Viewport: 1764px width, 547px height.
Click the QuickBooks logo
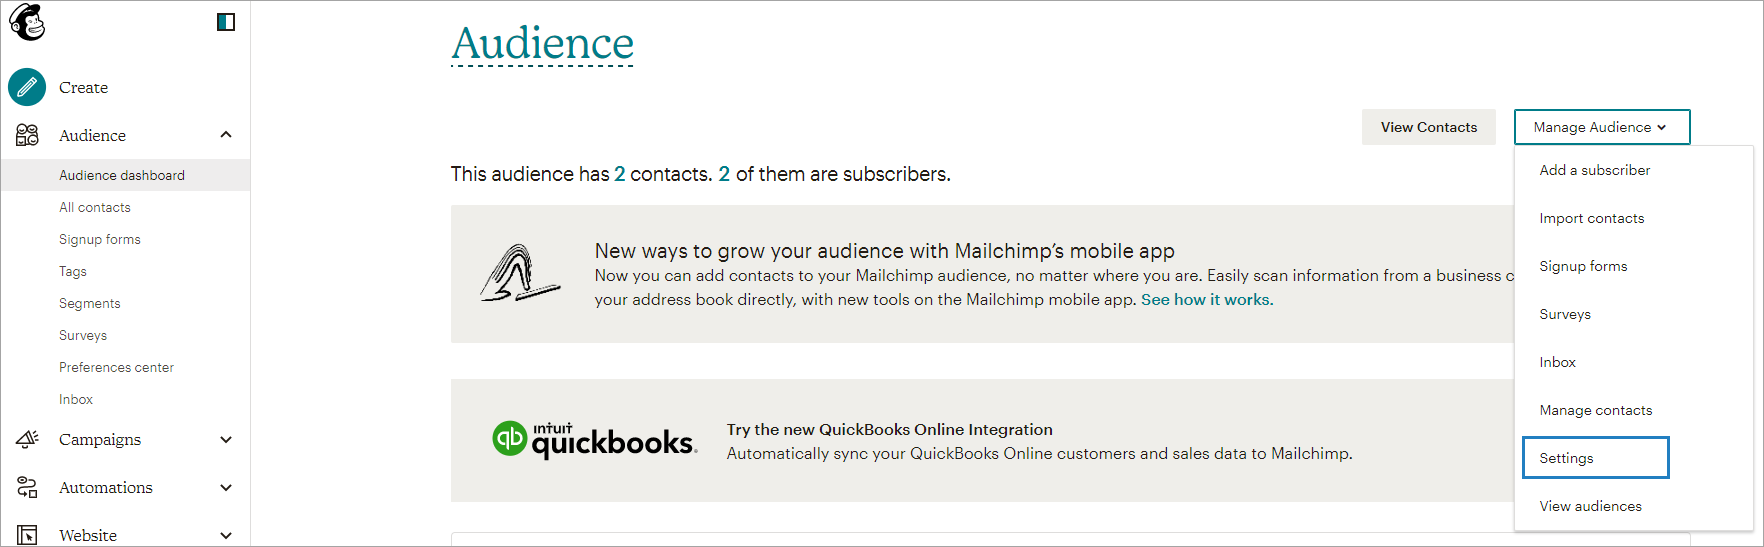(594, 440)
